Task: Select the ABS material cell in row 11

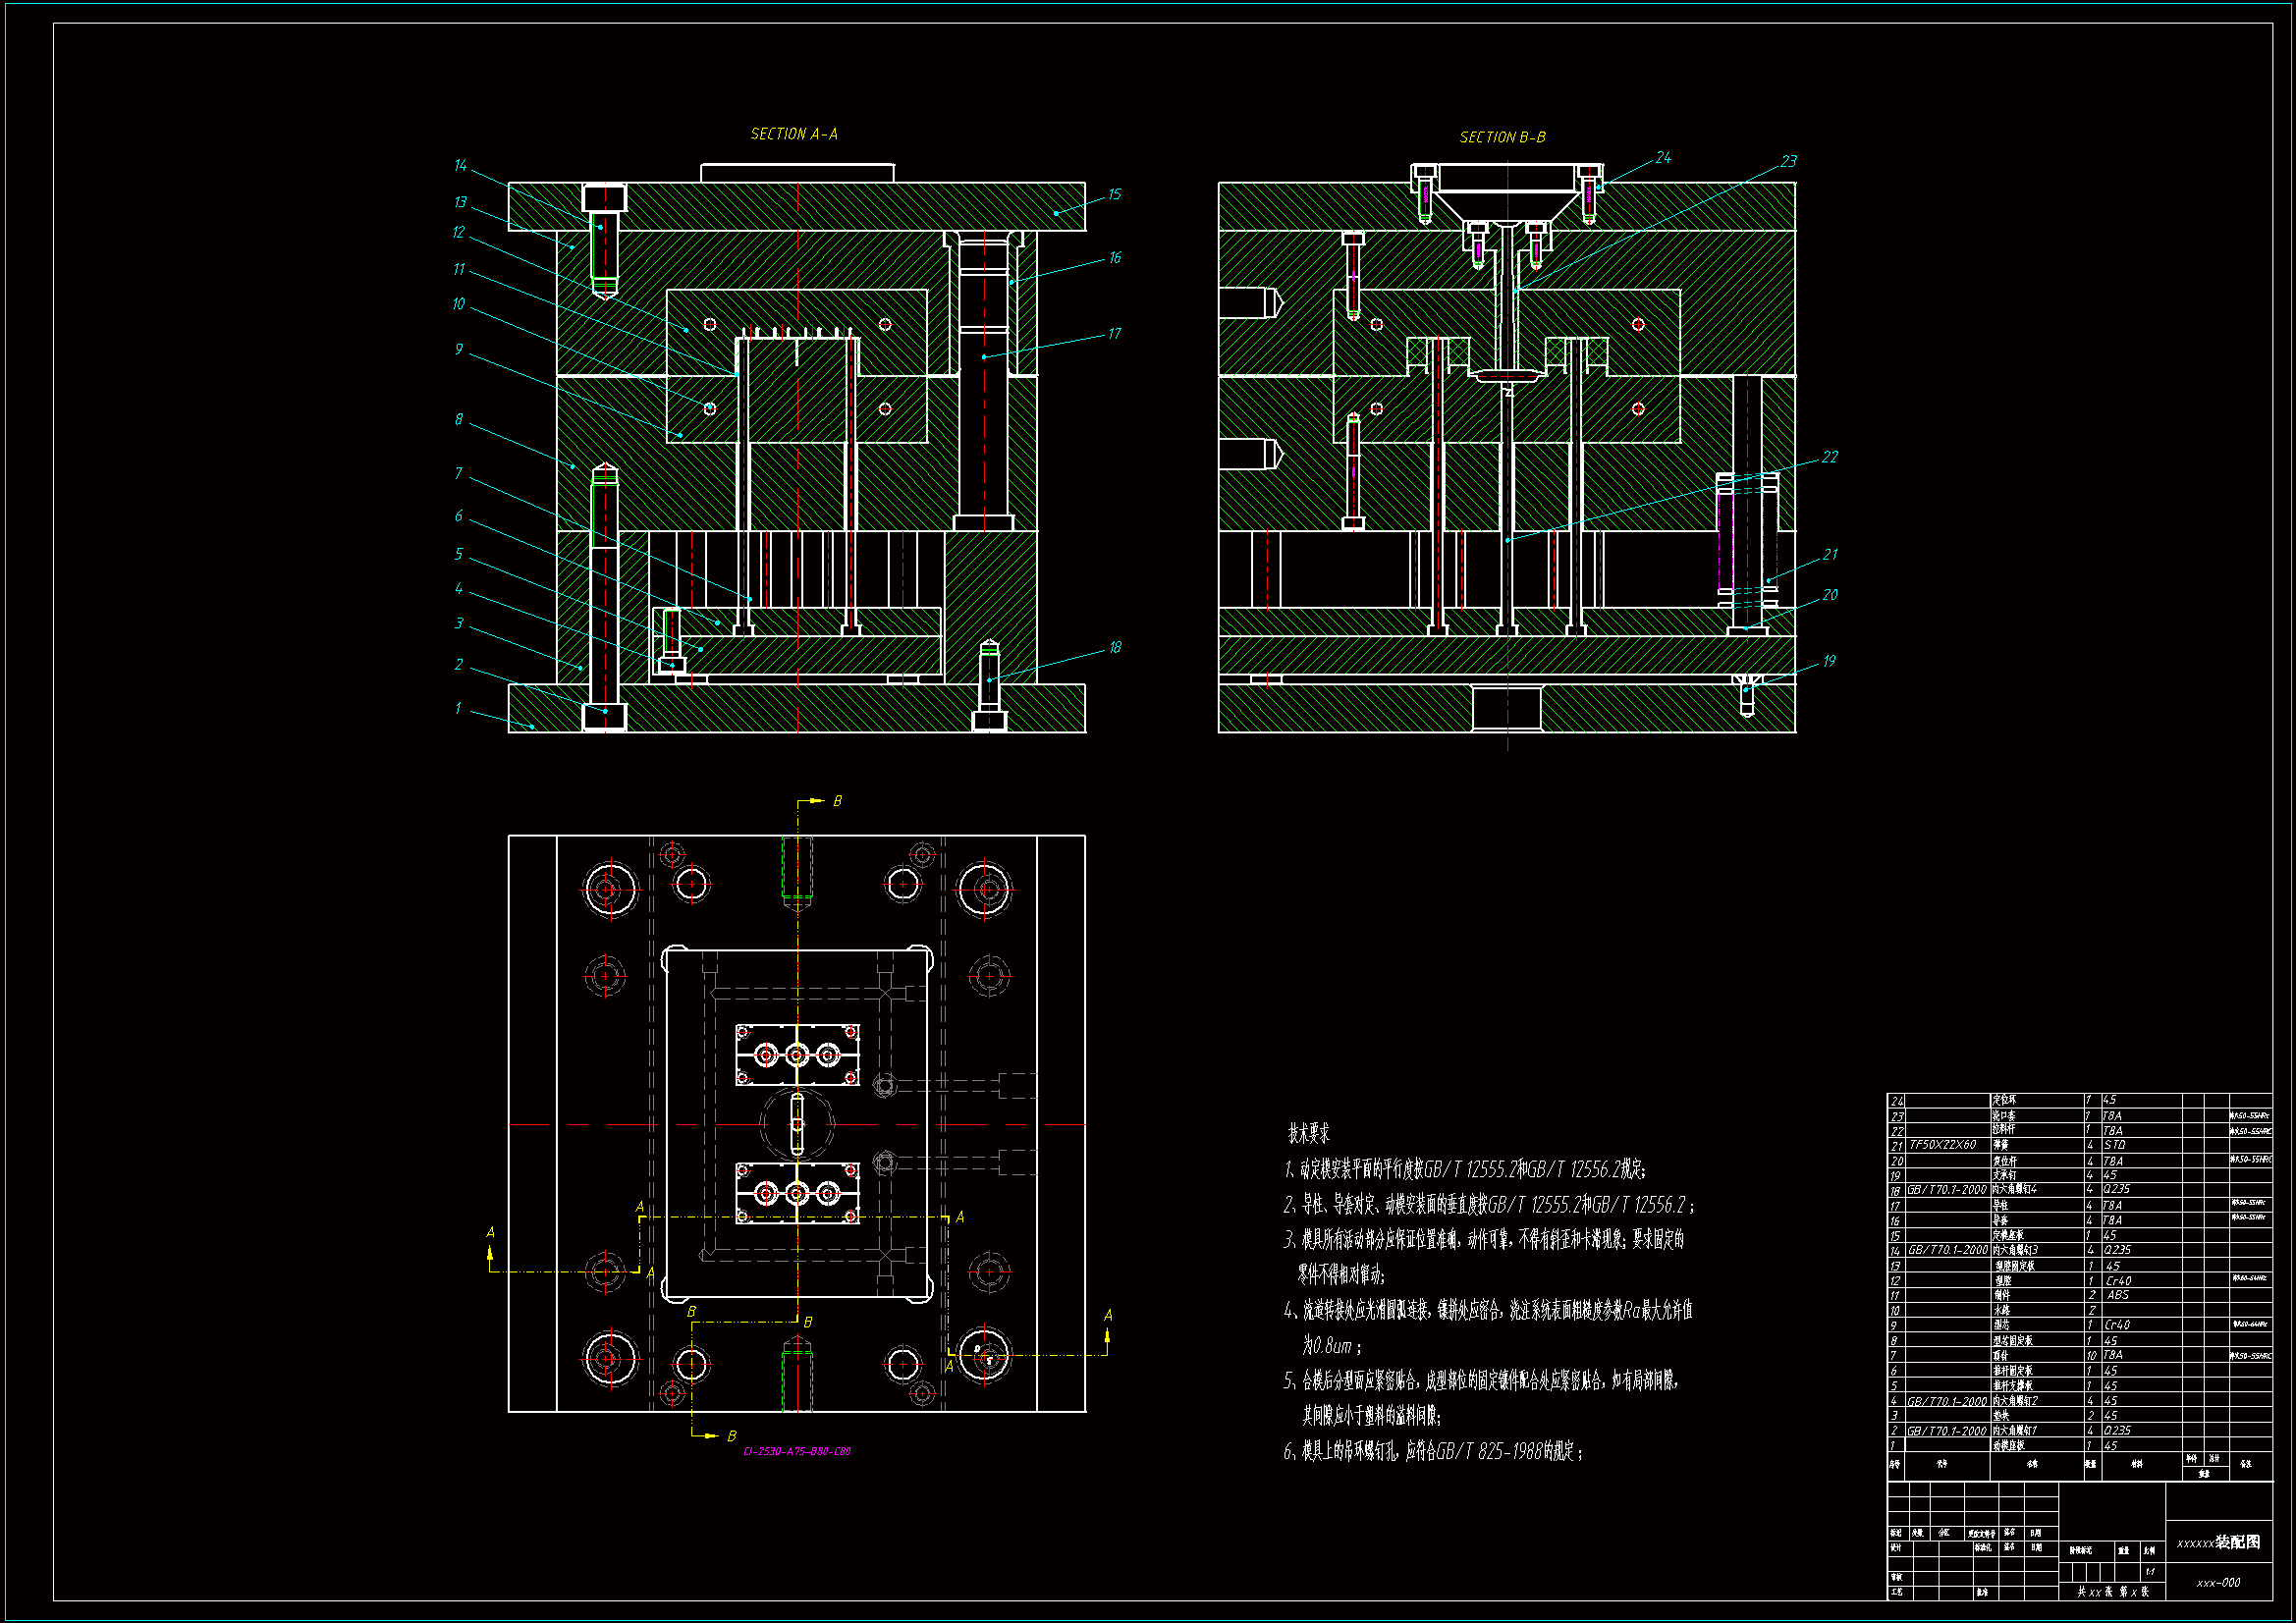Action: [x=2117, y=1295]
